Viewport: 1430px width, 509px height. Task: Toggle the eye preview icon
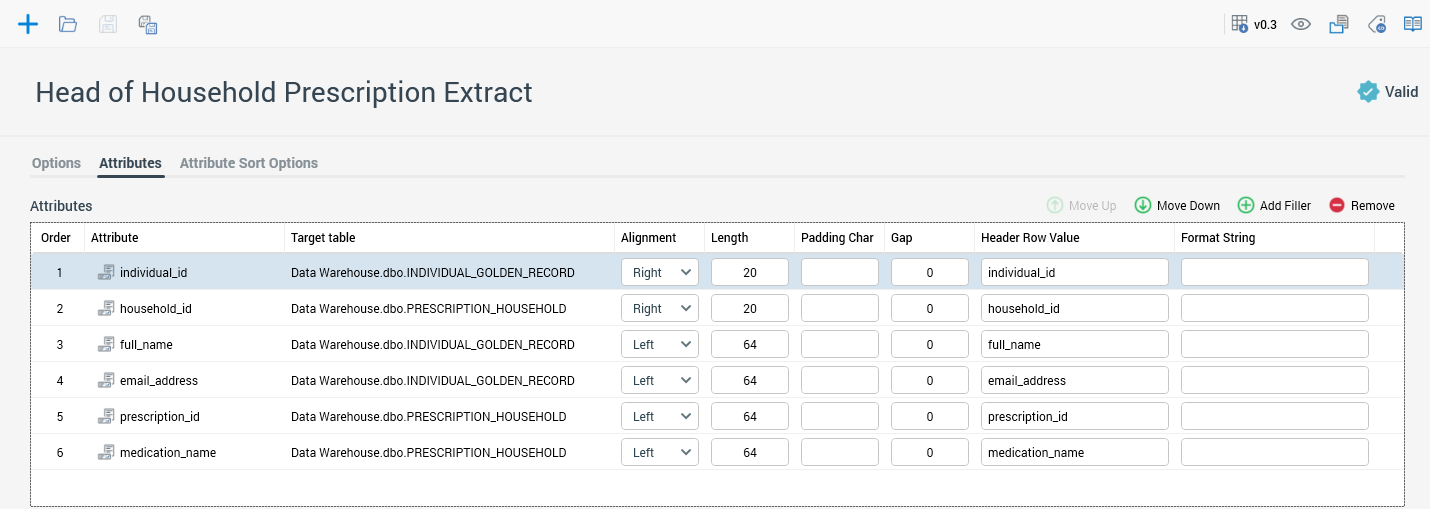[x=1300, y=24]
